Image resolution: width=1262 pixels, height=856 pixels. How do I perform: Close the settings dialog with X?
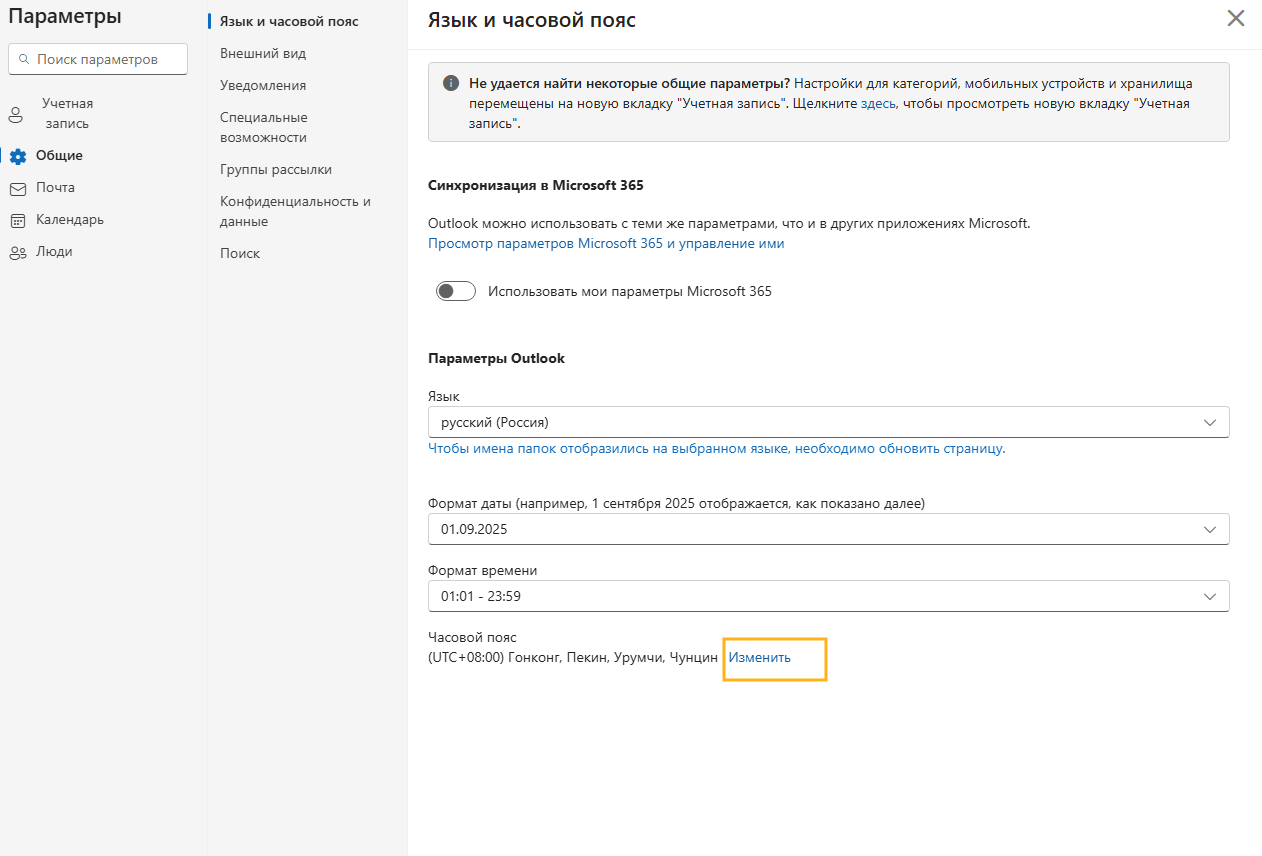(1236, 18)
